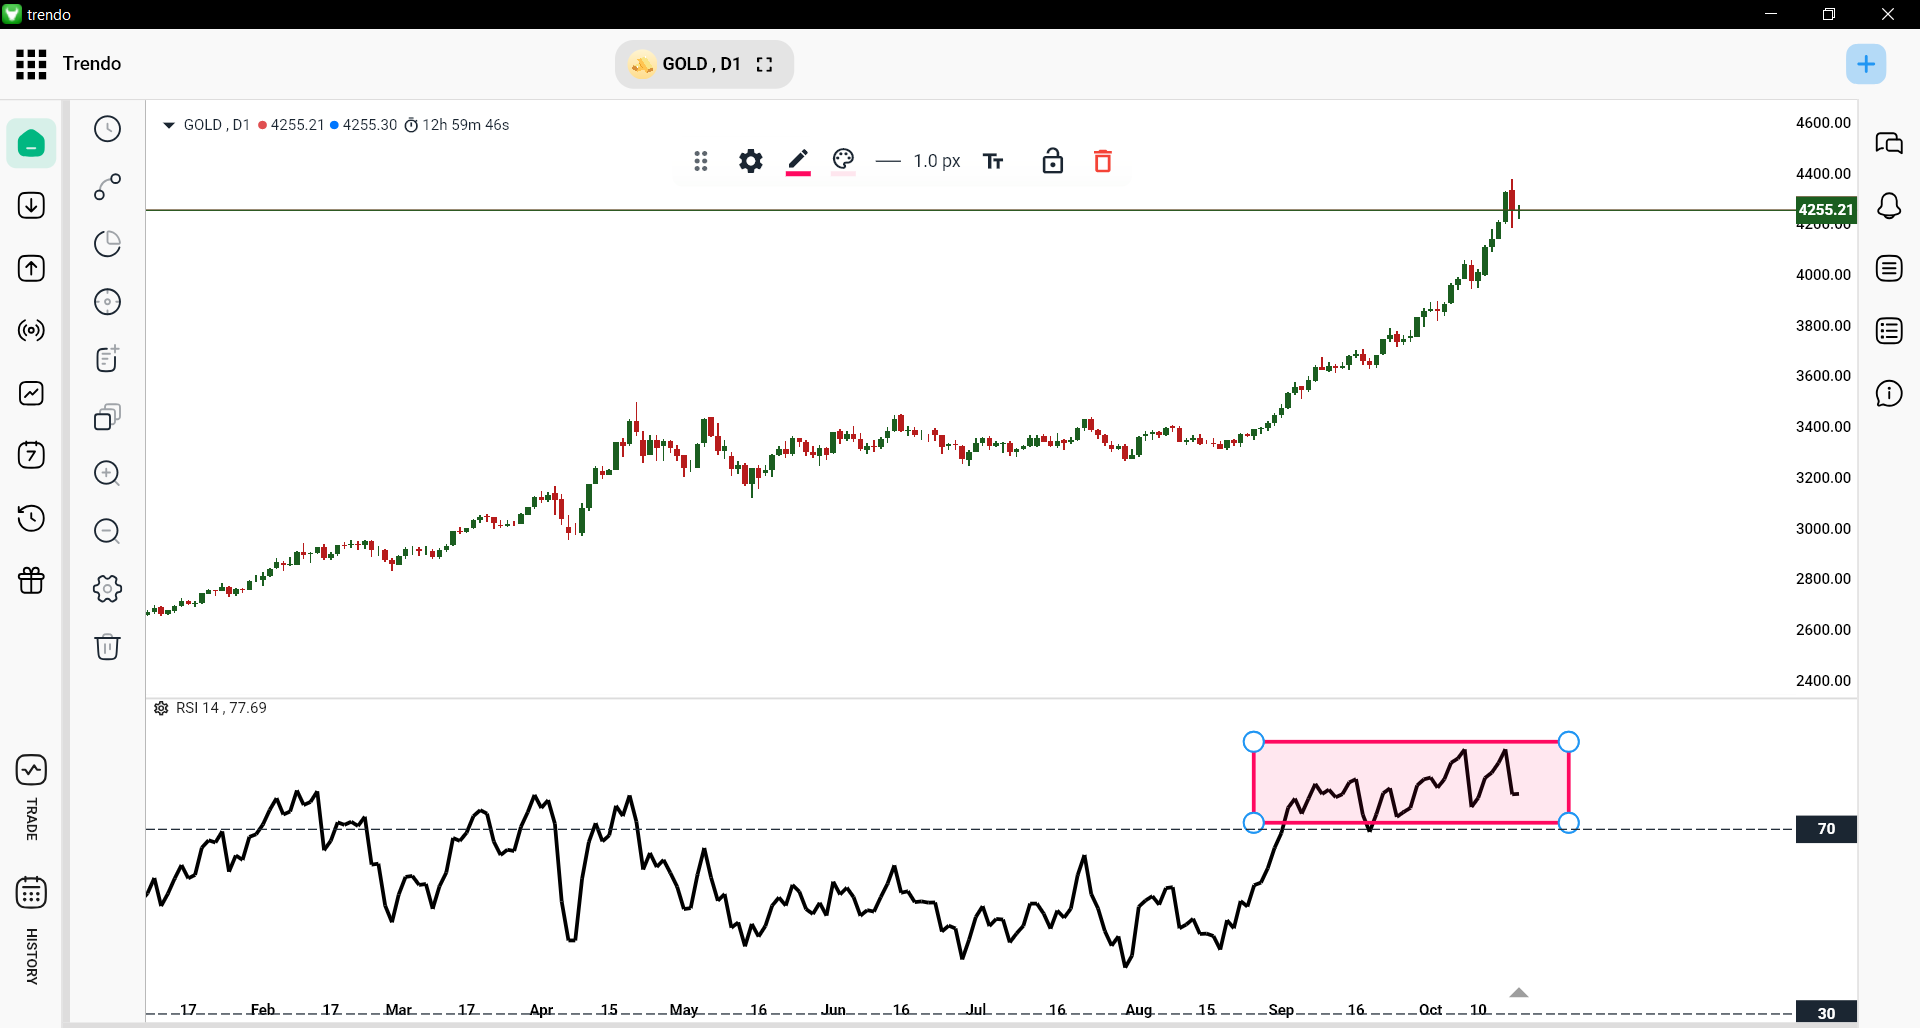The height and width of the screenshot is (1028, 1920).
Task: Open the color palette on the drawing toolbar
Action: (843, 161)
